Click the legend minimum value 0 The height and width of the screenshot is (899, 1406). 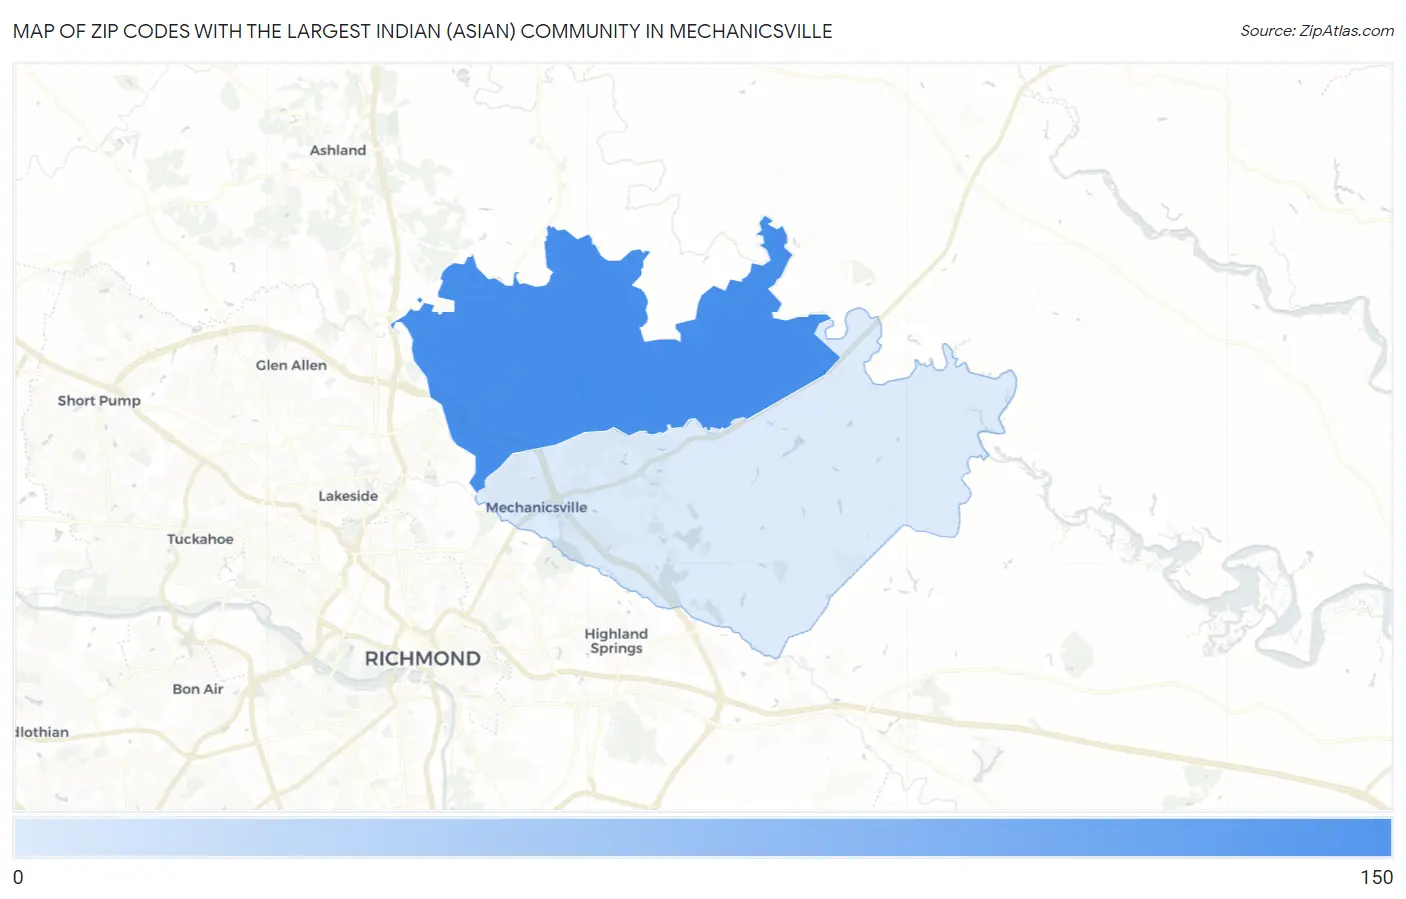18,877
